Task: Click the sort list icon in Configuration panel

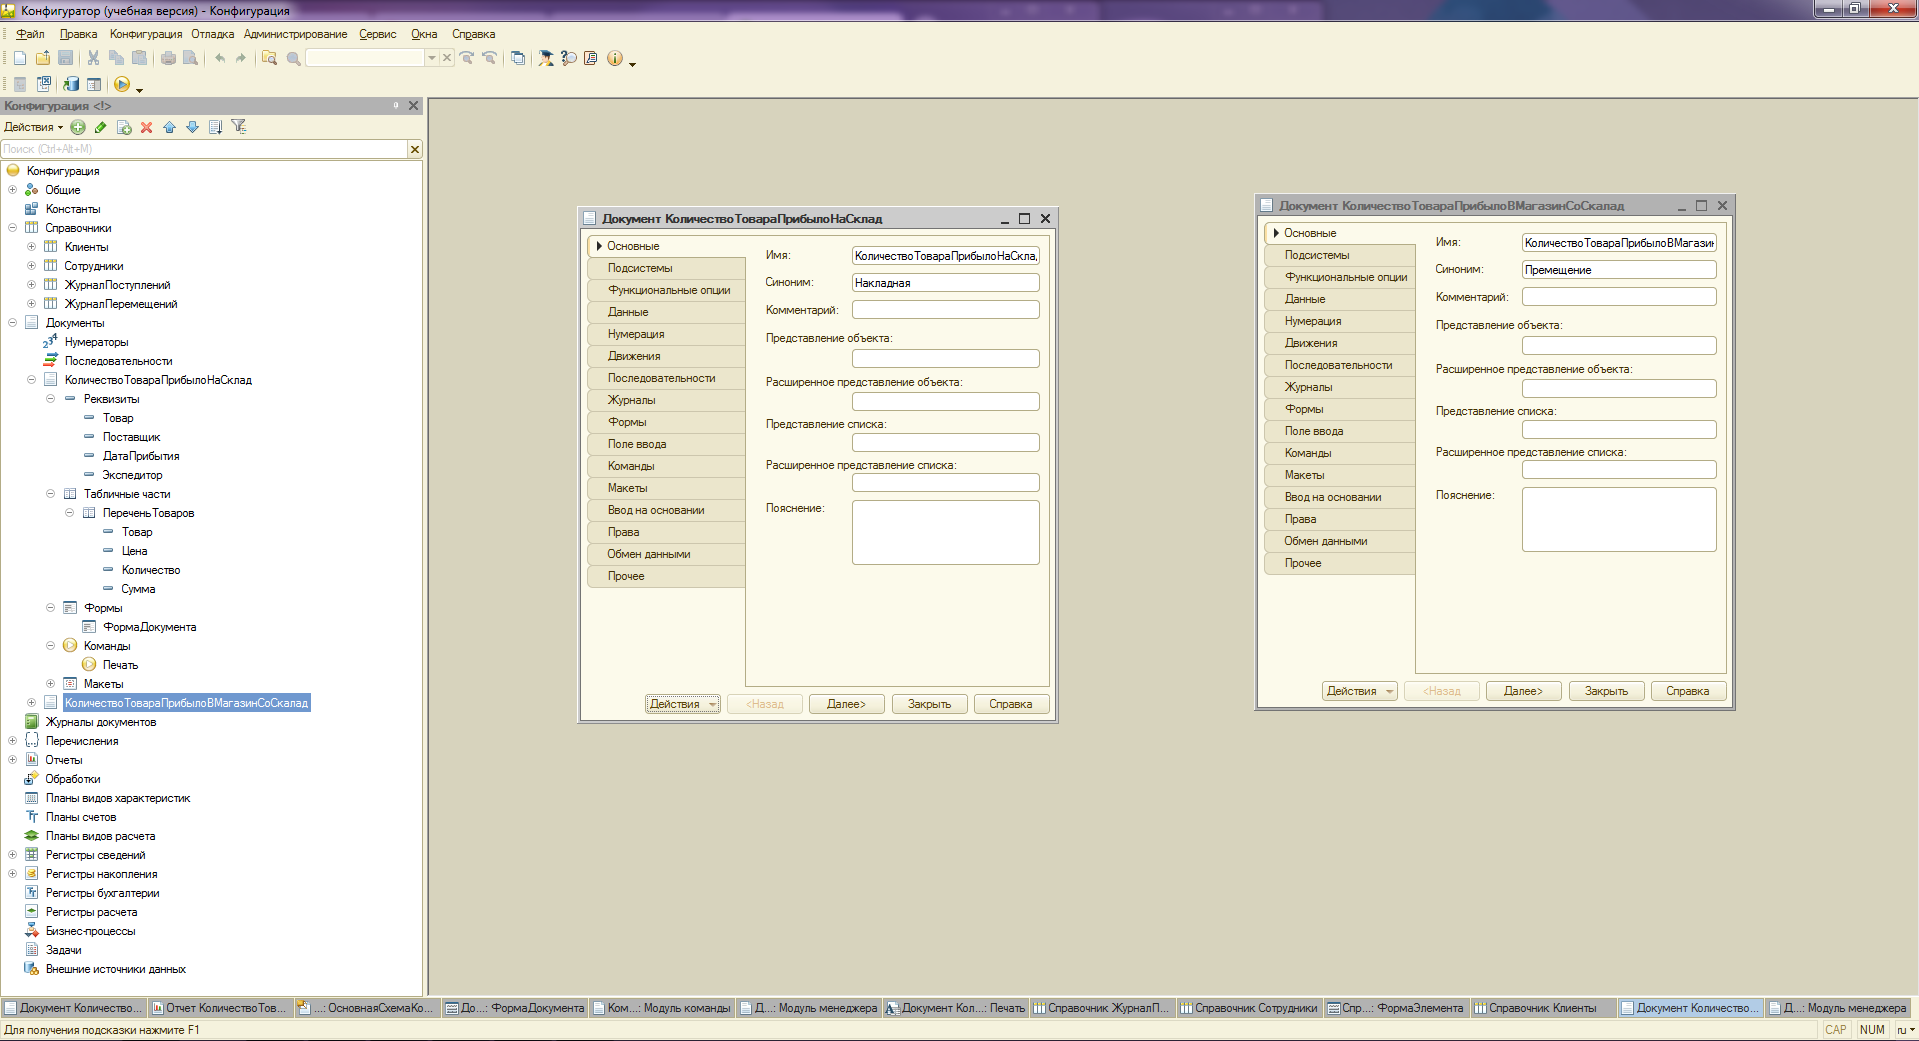Action: pyautogui.click(x=215, y=127)
